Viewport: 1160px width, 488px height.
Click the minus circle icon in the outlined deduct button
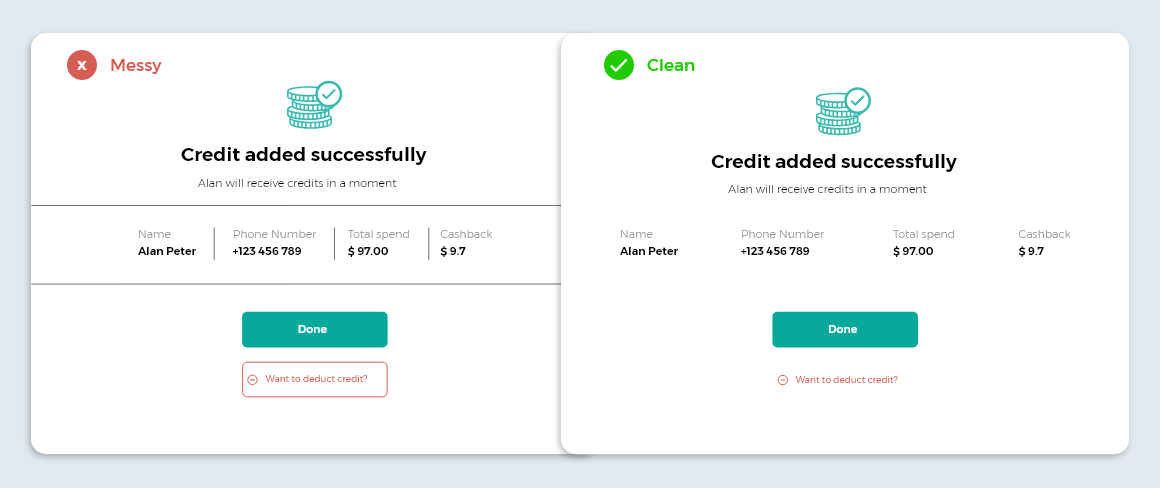pos(253,380)
